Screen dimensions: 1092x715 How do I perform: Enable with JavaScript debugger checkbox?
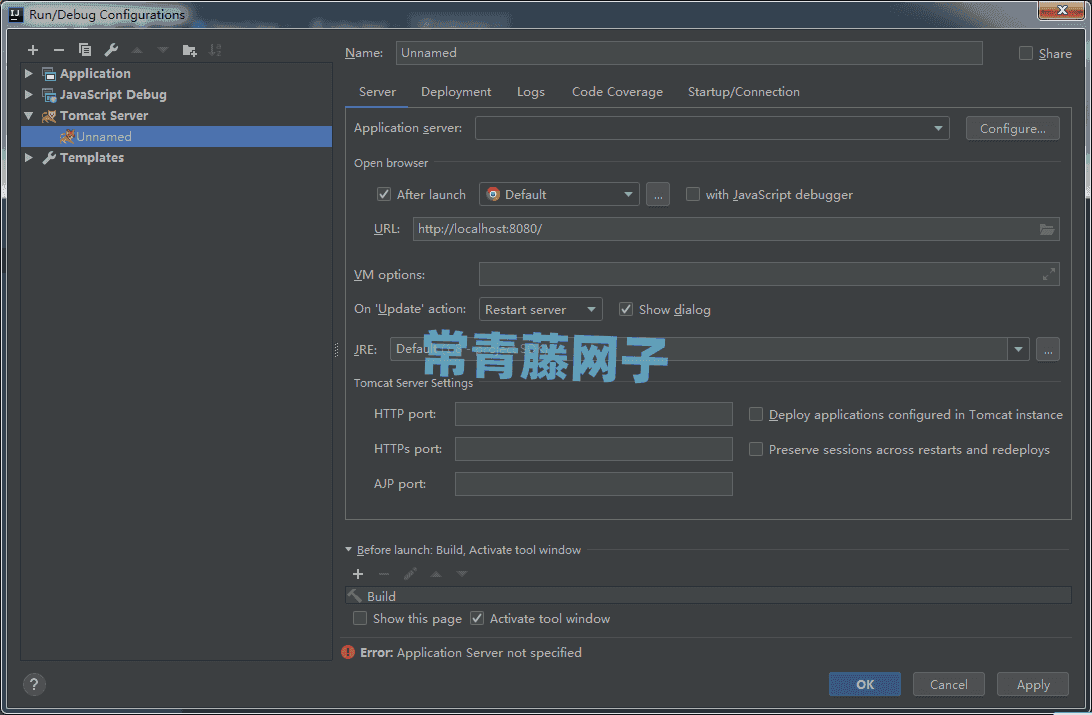pos(693,194)
